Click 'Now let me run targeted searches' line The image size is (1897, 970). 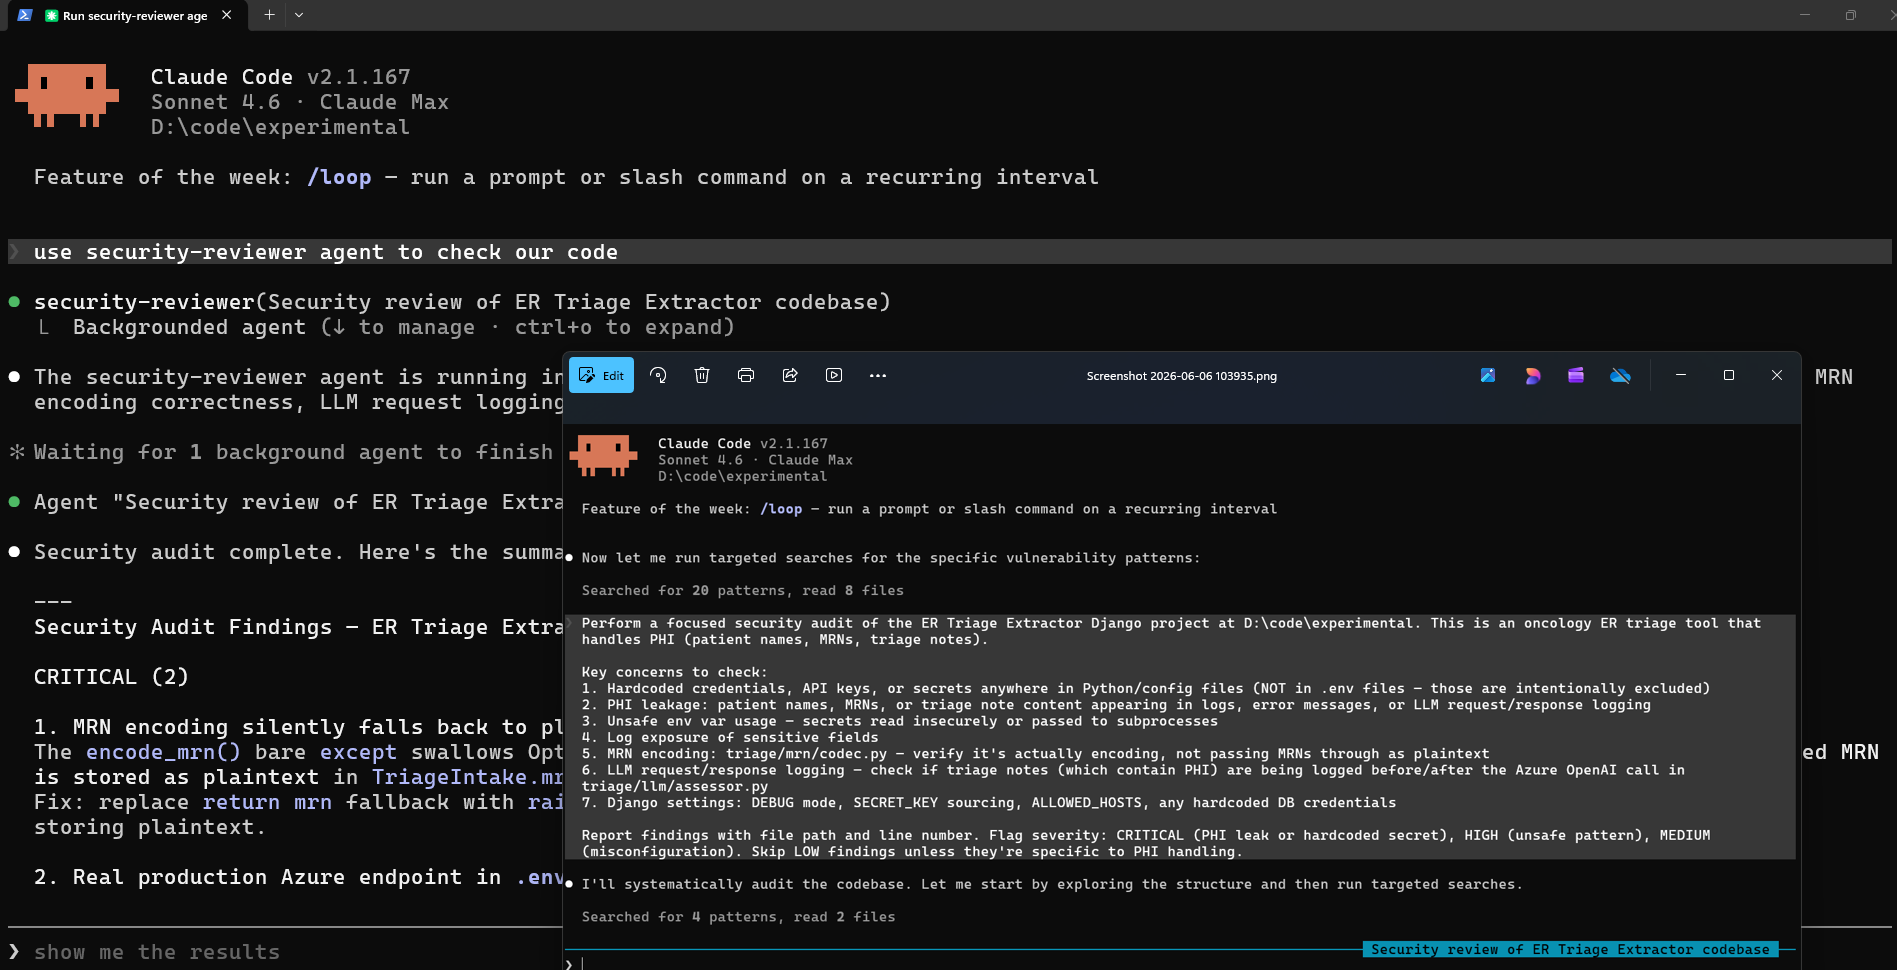pyautogui.click(x=891, y=558)
